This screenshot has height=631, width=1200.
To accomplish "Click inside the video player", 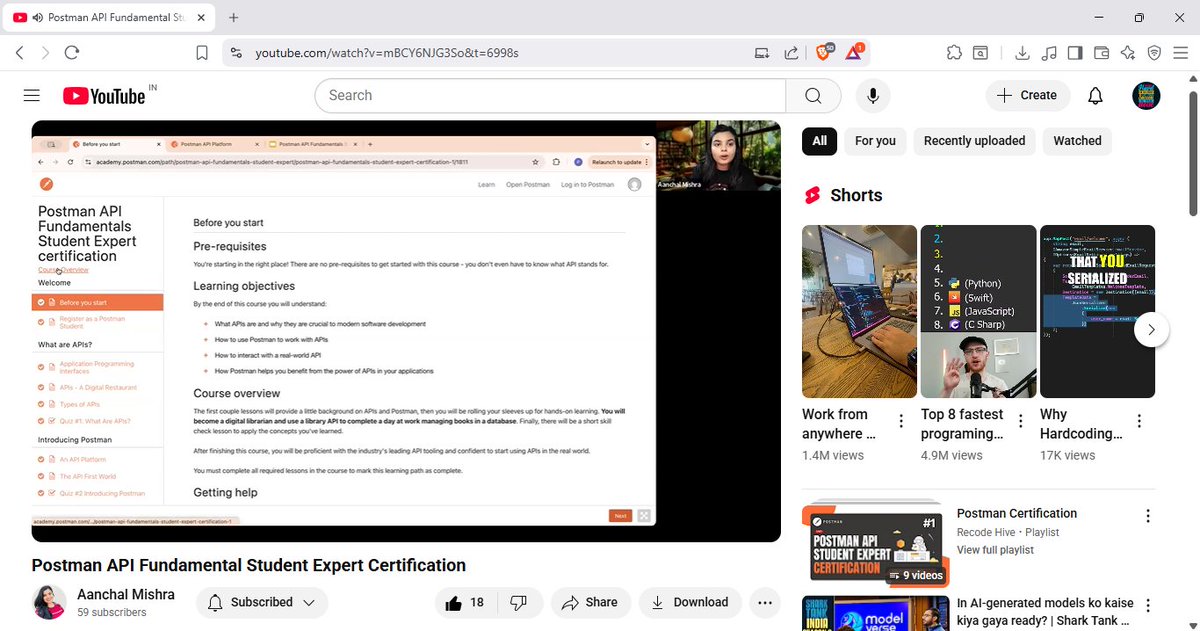I will [406, 331].
